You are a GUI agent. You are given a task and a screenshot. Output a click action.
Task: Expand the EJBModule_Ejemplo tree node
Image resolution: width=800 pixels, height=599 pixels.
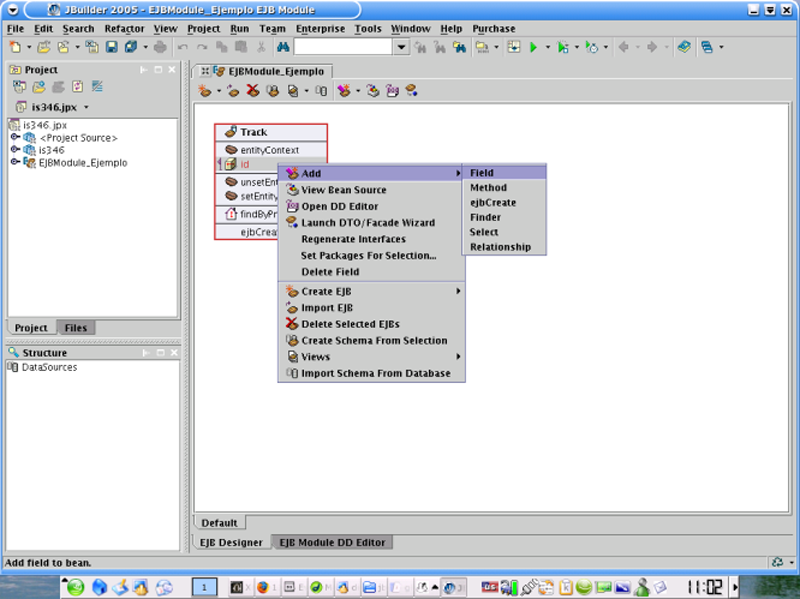15,162
